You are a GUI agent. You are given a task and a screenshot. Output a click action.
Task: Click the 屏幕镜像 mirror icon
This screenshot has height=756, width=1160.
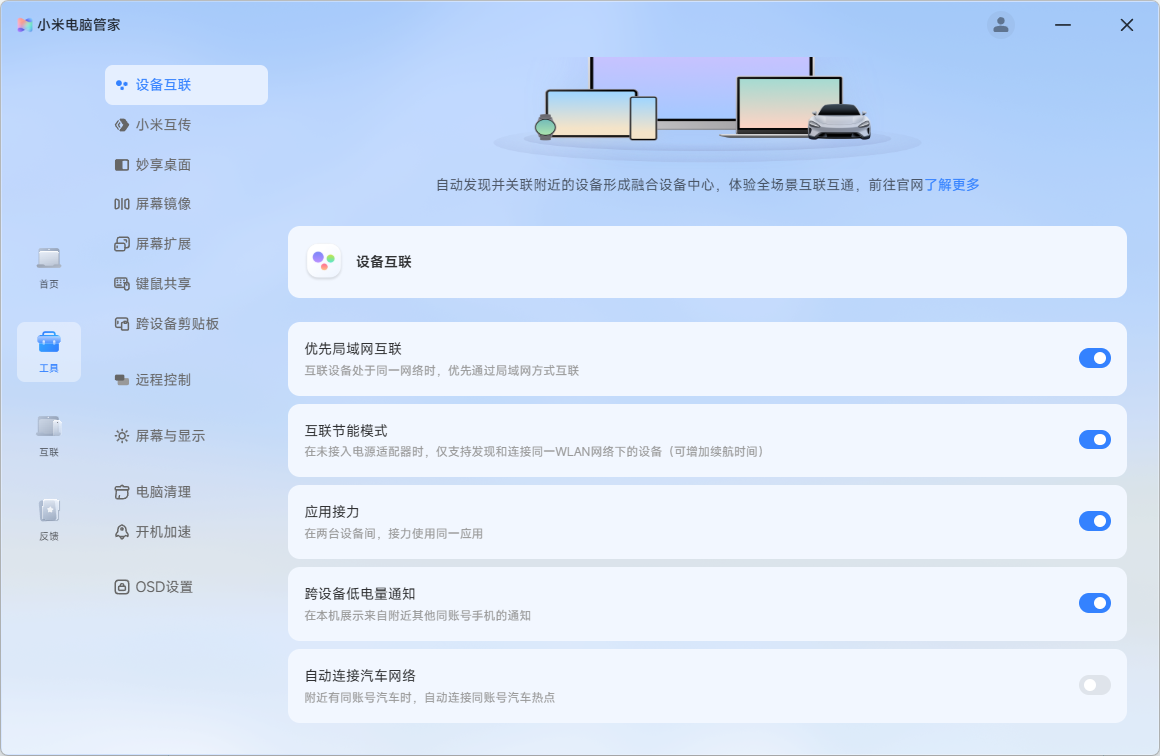click(122, 204)
